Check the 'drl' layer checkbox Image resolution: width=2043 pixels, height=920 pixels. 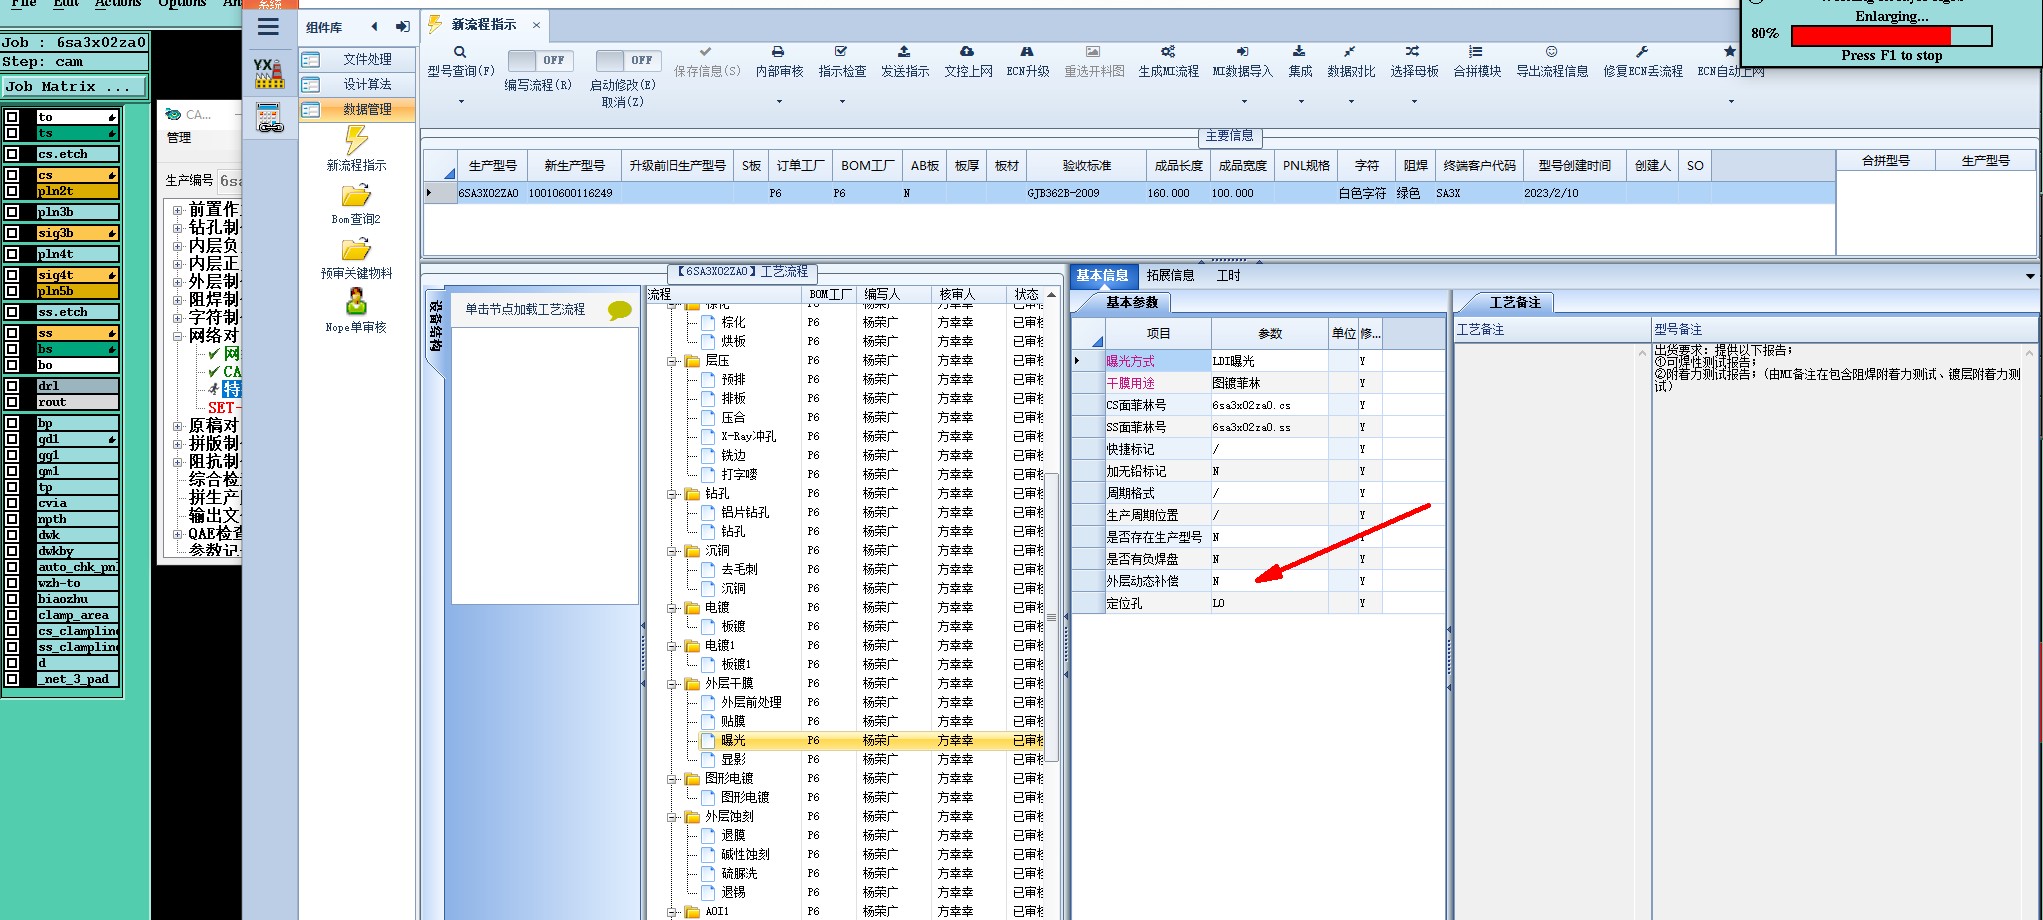click(x=12, y=385)
